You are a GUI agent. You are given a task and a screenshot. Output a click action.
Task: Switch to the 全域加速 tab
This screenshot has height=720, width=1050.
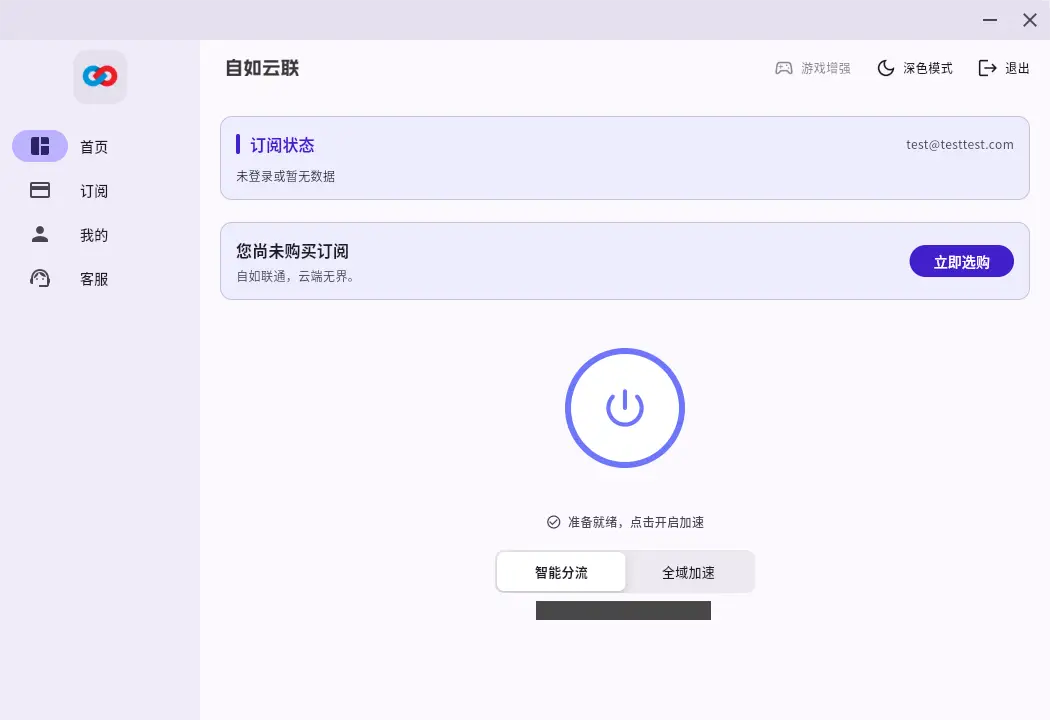click(x=689, y=571)
